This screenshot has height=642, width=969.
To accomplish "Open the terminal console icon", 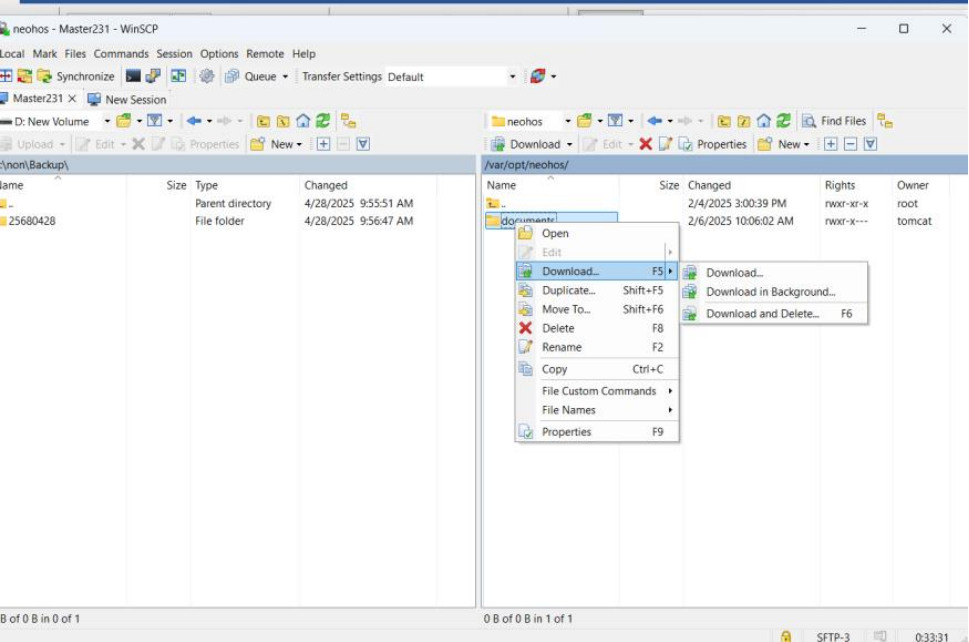I will click(133, 77).
